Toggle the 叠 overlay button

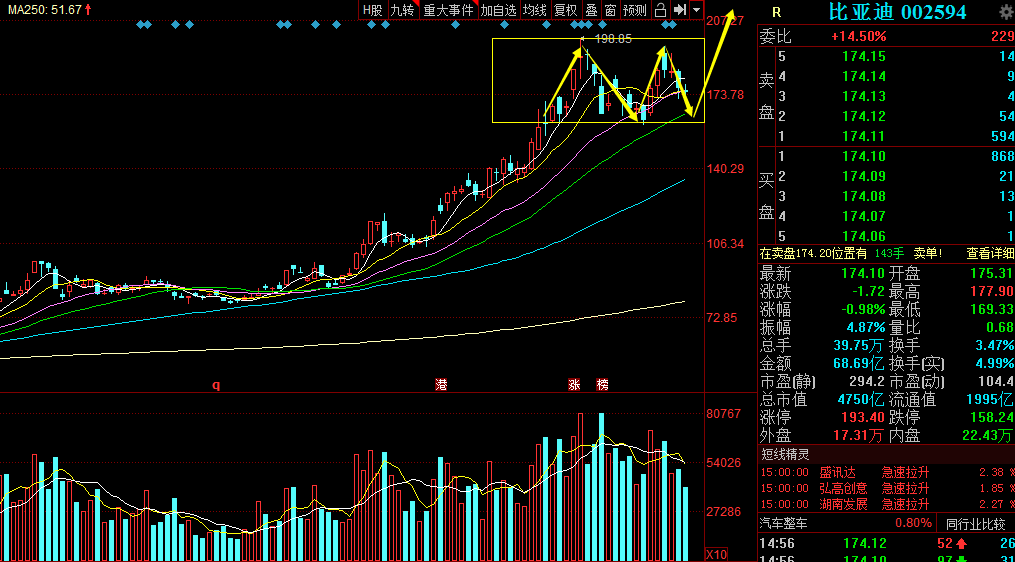(x=591, y=10)
